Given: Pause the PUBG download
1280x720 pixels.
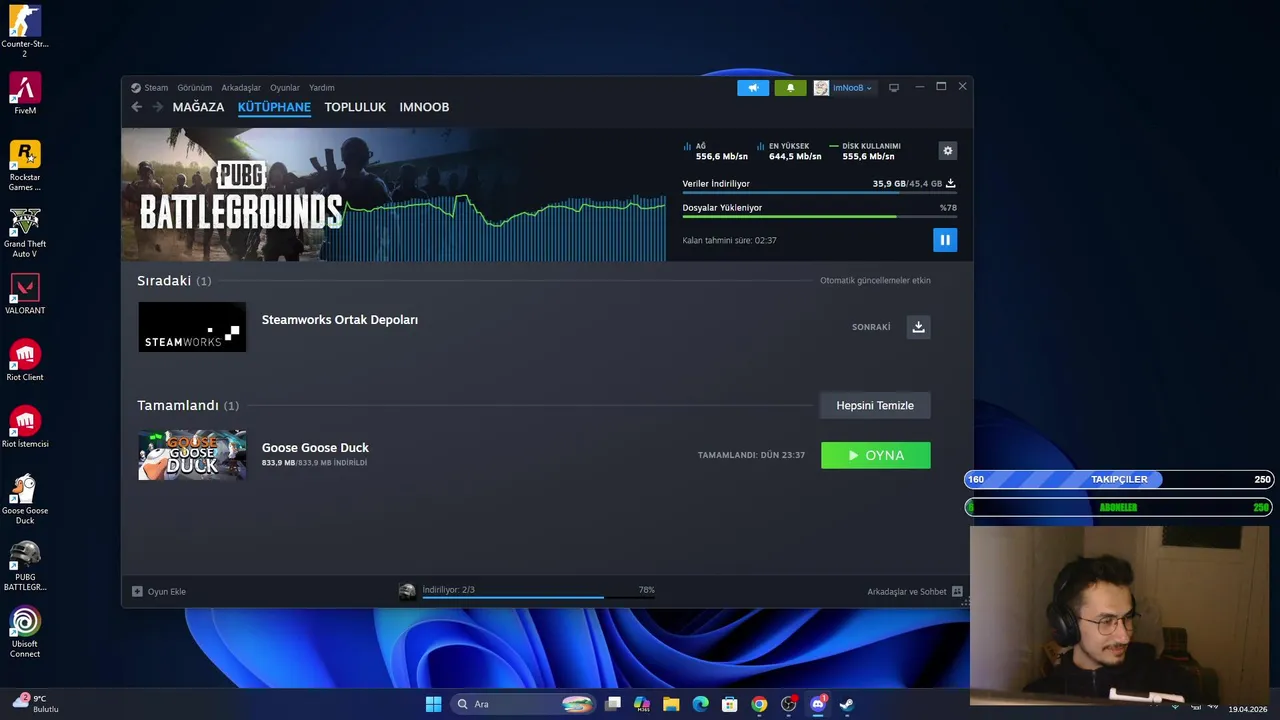Looking at the screenshot, I should click(944, 240).
